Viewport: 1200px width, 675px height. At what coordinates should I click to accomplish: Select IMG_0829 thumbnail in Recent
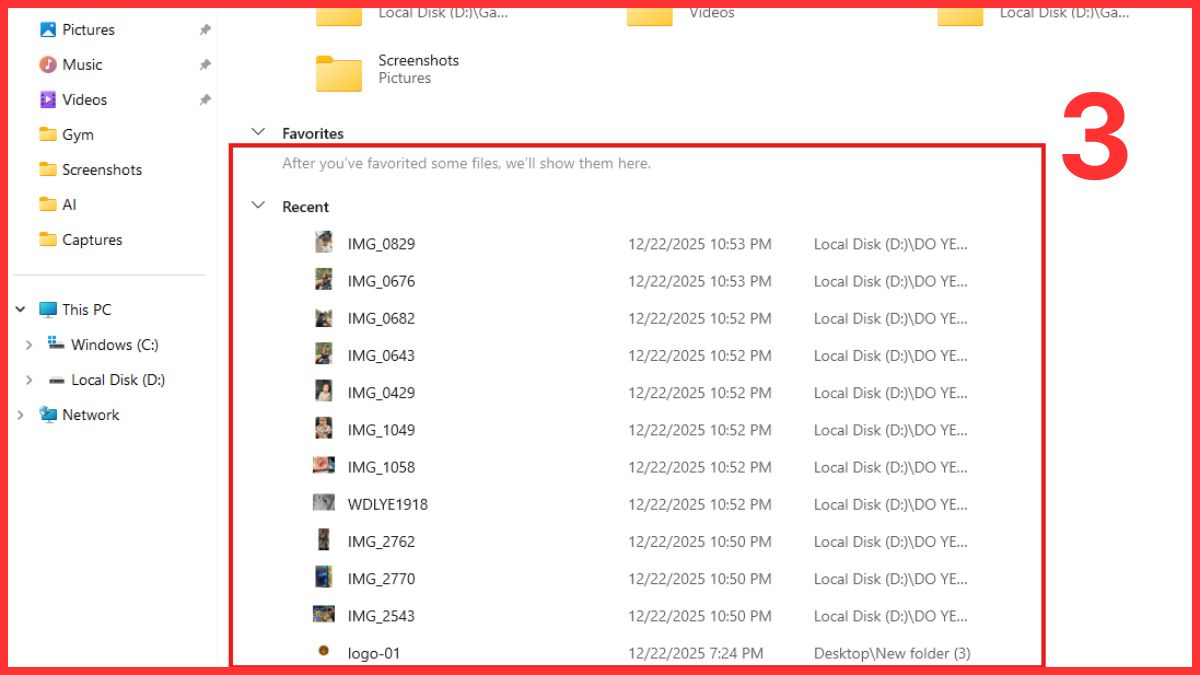323,243
